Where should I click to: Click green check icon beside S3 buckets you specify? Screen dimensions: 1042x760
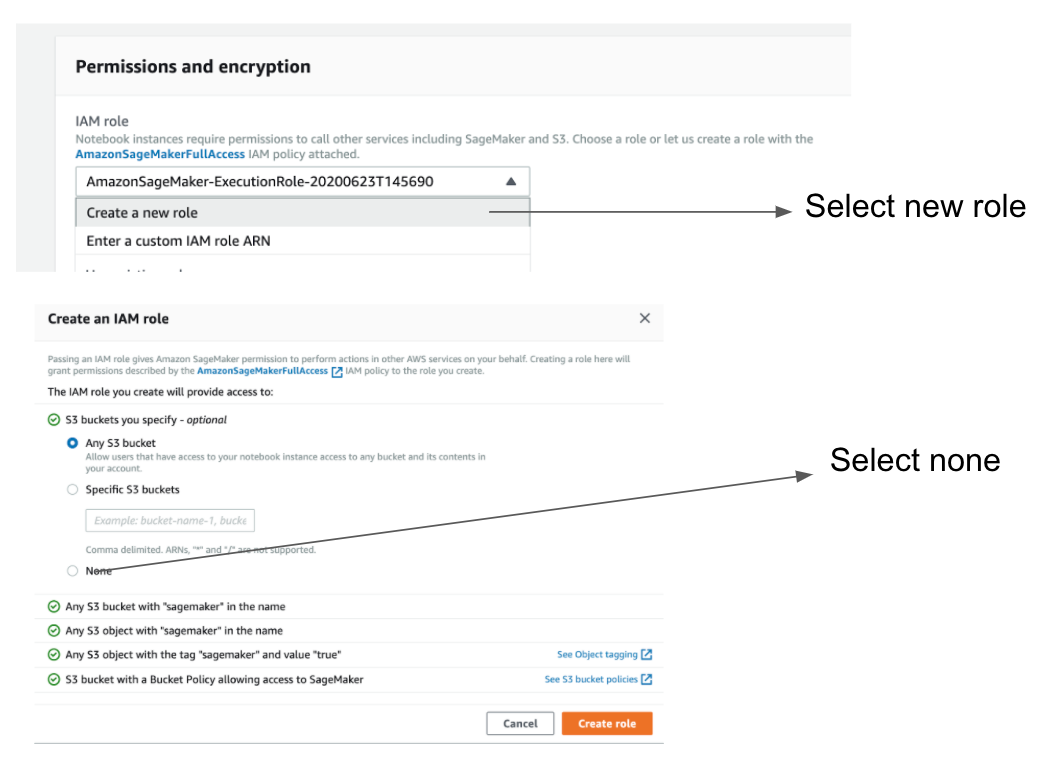pos(54,420)
